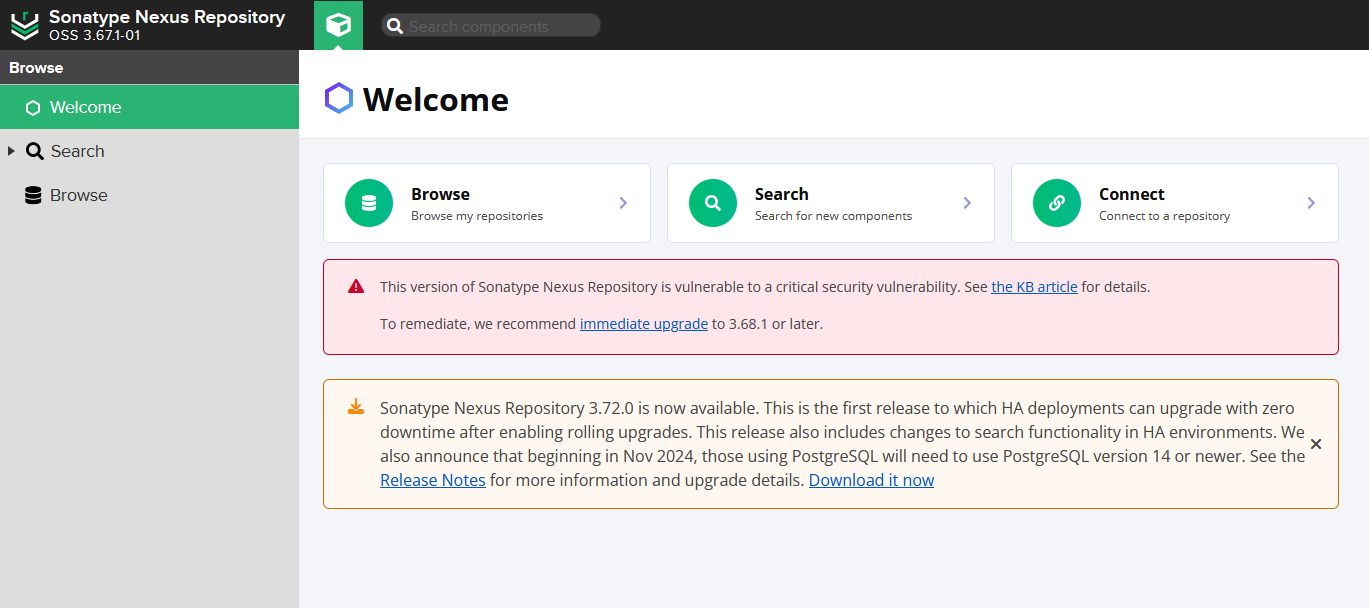Follow the immediate upgrade link
The height and width of the screenshot is (608, 1369).
click(644, 324)
